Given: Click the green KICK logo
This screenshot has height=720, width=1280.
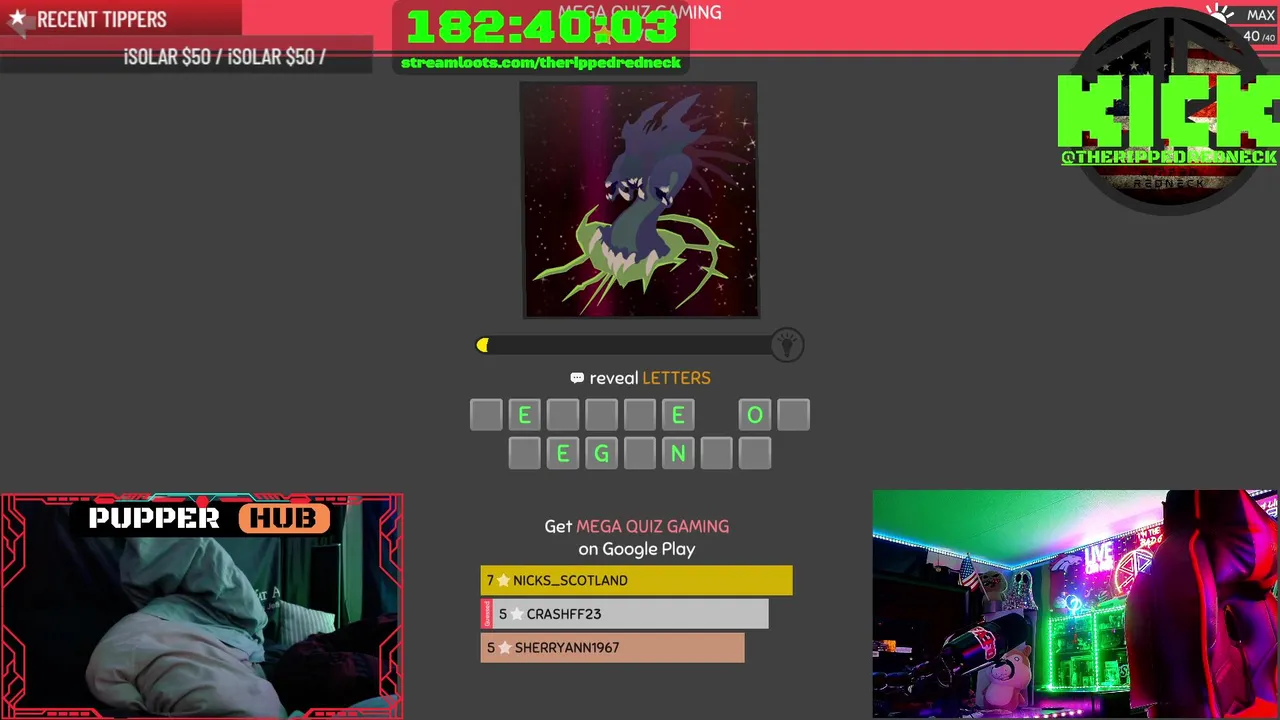Looking at the screenshot, I should (1168, 110).
